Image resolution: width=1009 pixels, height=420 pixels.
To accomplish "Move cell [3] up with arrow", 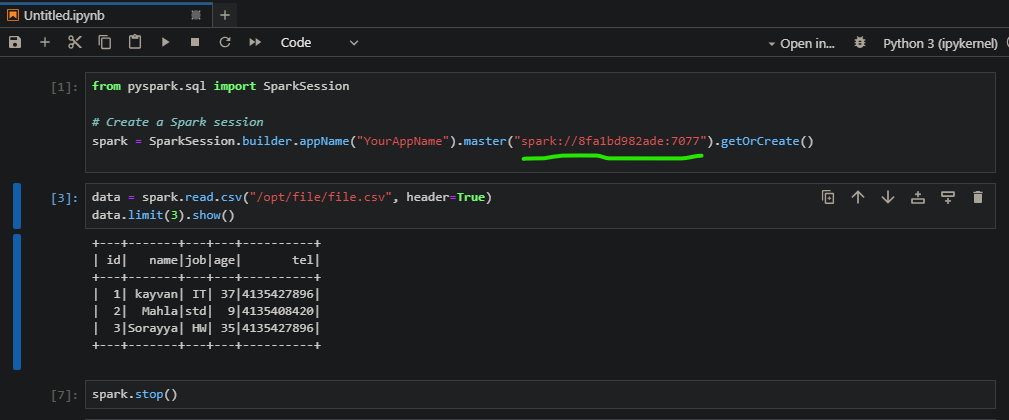I will coord(858,197).
